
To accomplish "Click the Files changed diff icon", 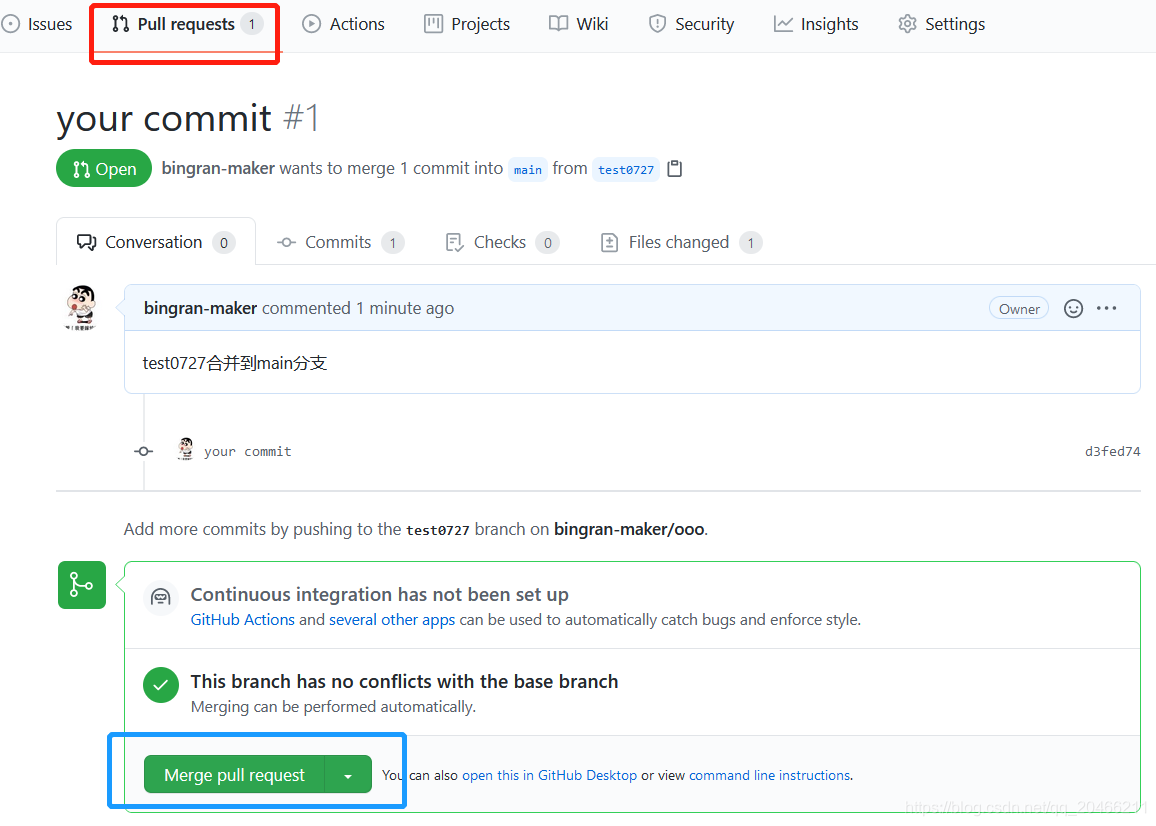I will click(610, 242).
